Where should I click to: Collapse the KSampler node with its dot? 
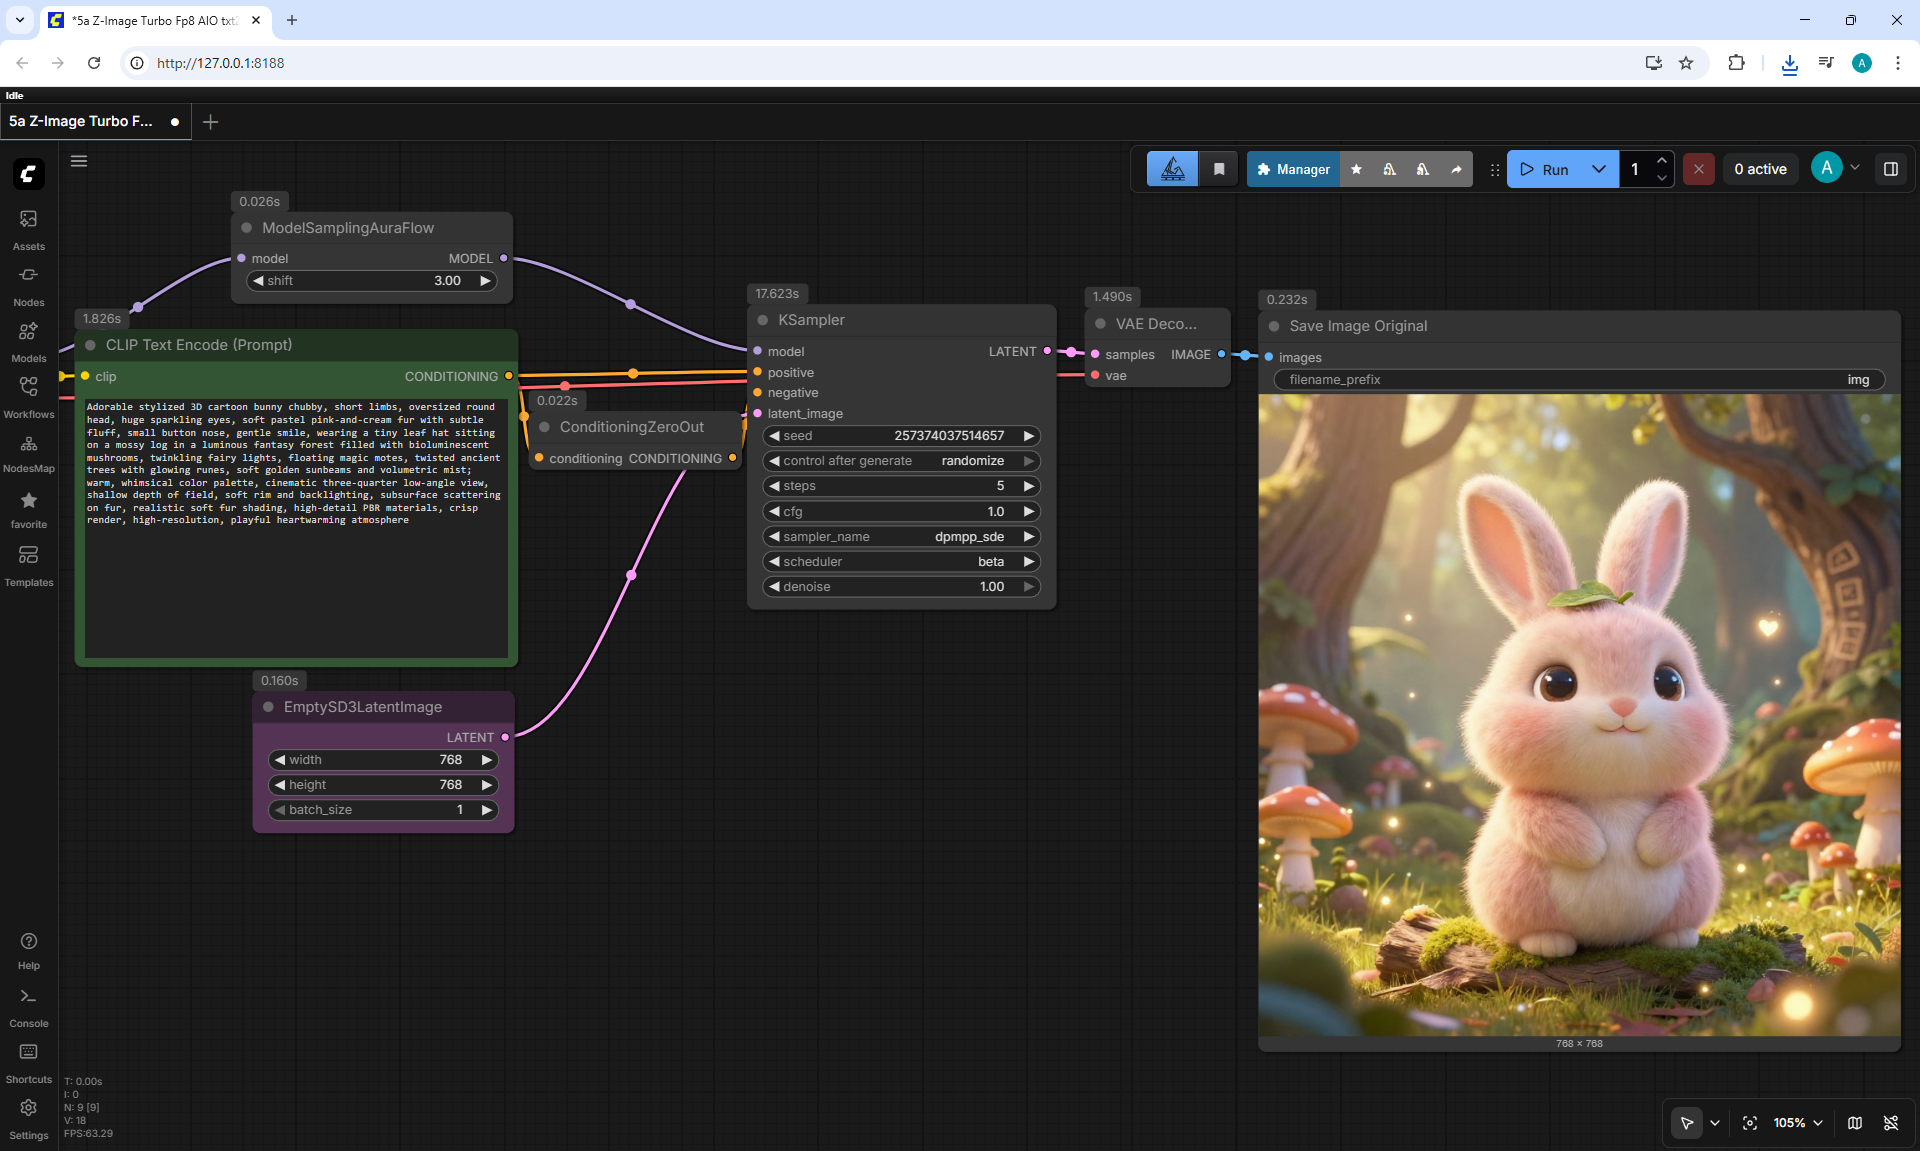coord(763,320)
